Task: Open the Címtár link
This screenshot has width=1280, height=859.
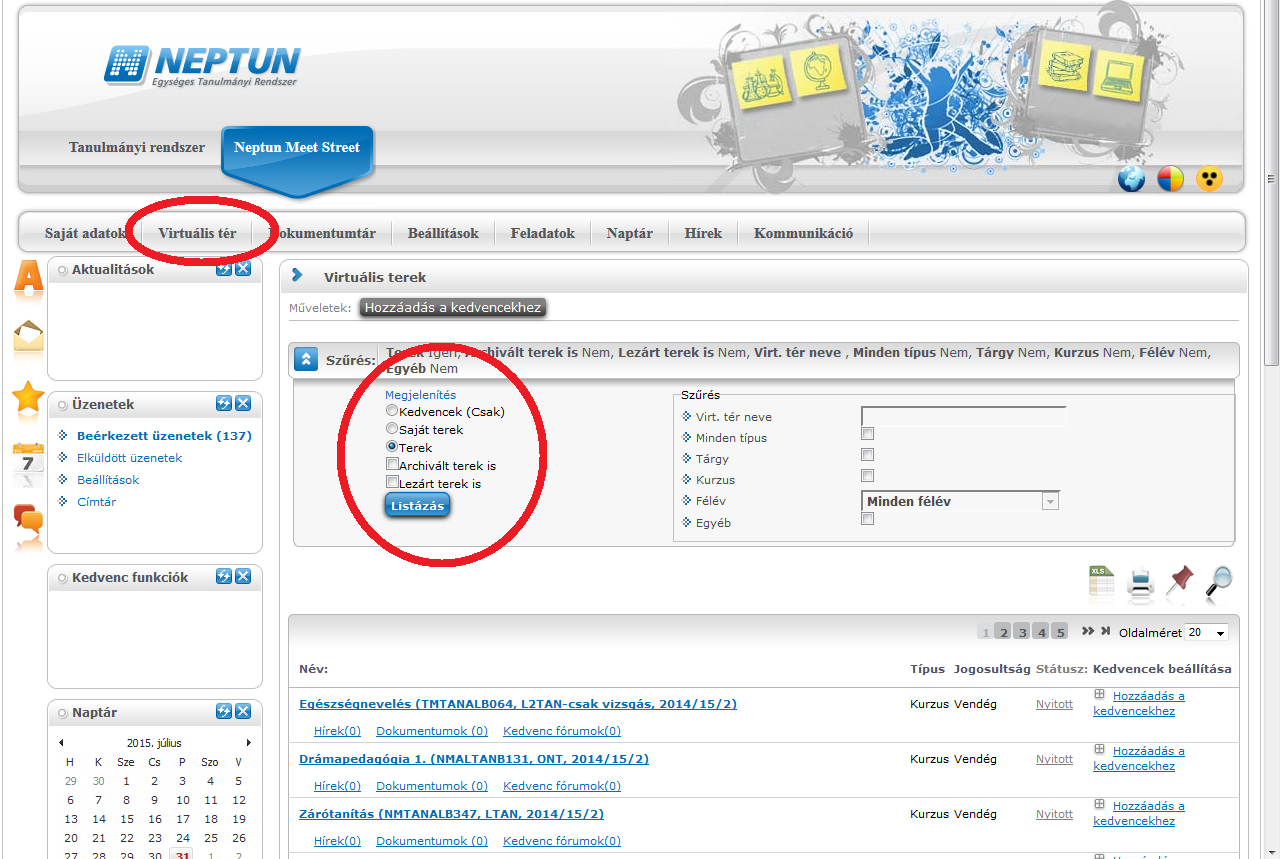Action: point(96,502)
